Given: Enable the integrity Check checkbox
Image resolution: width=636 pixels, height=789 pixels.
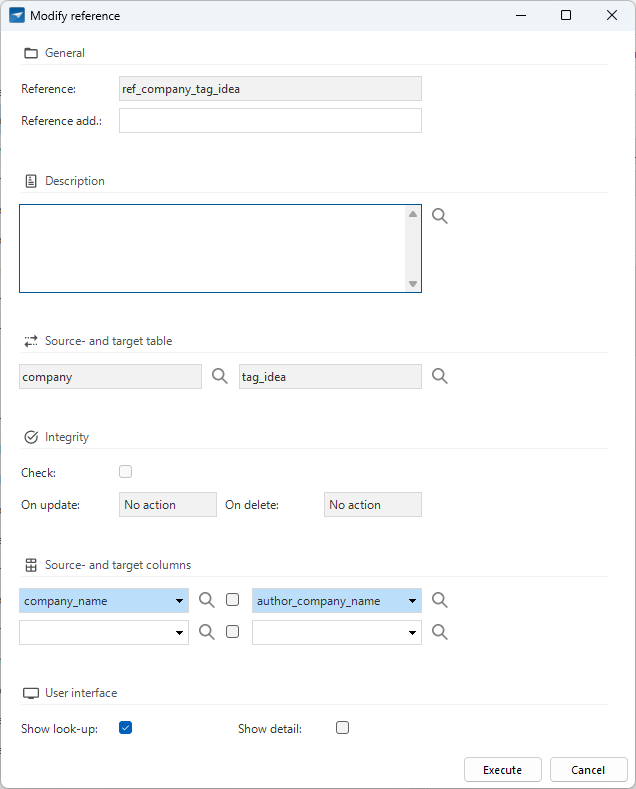Looking at the screenshot, I should click(125, 471).
